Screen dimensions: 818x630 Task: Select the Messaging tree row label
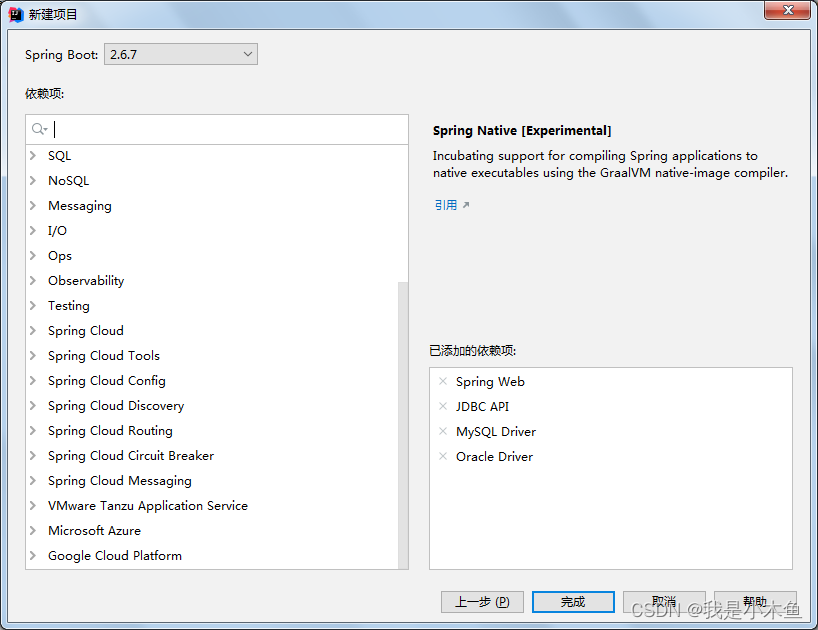pos(80,205)
